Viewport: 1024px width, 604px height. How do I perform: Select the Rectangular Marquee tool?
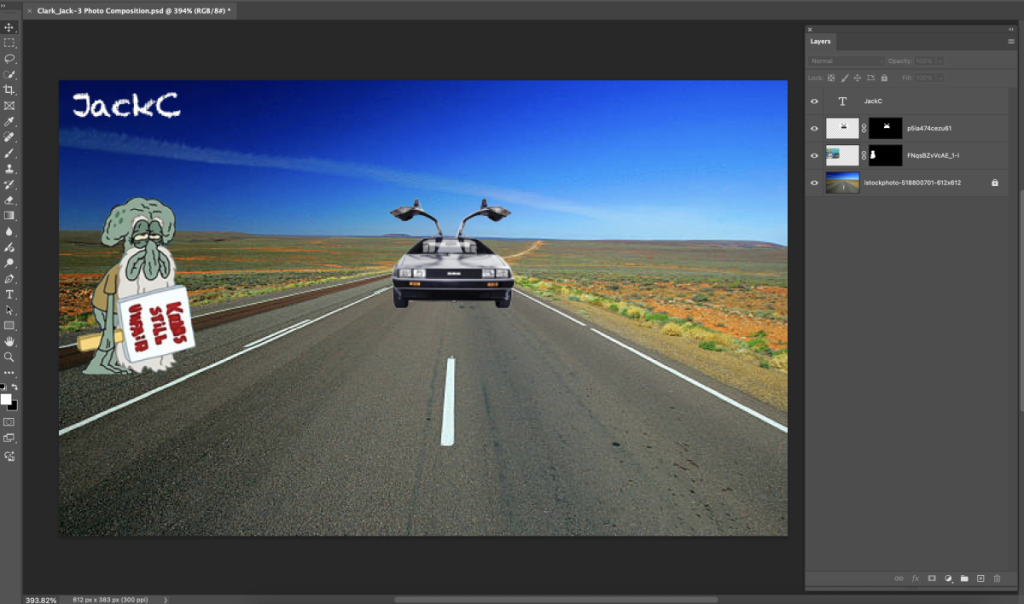pos(9,43)
